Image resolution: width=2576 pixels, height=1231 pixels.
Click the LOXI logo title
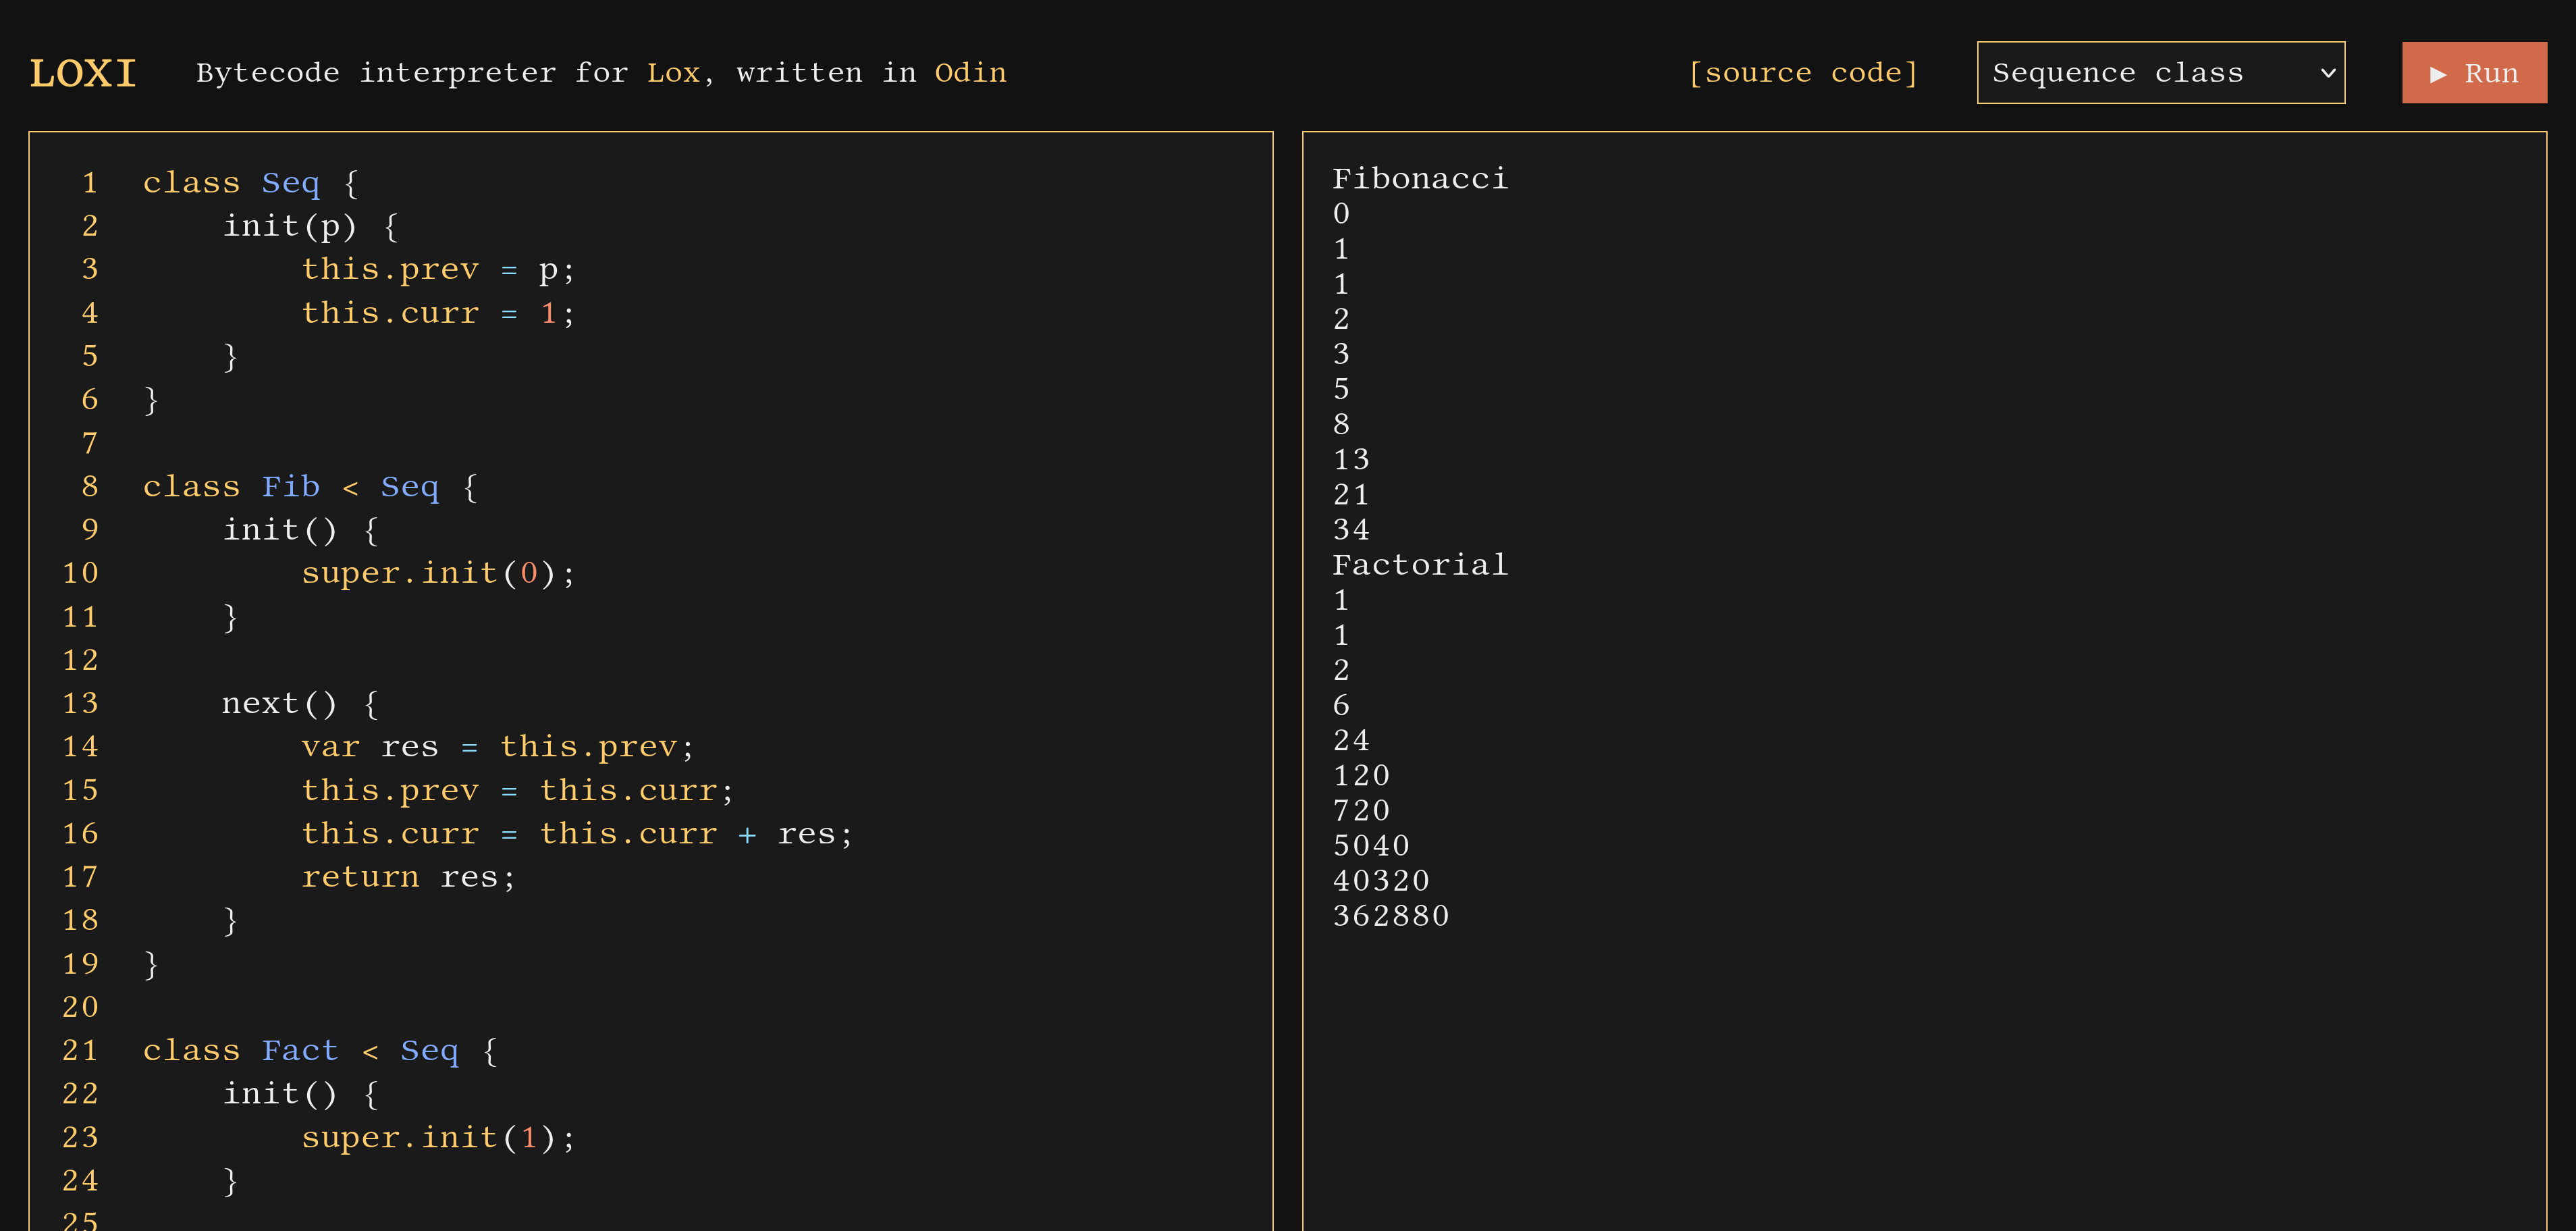[83, 73]
